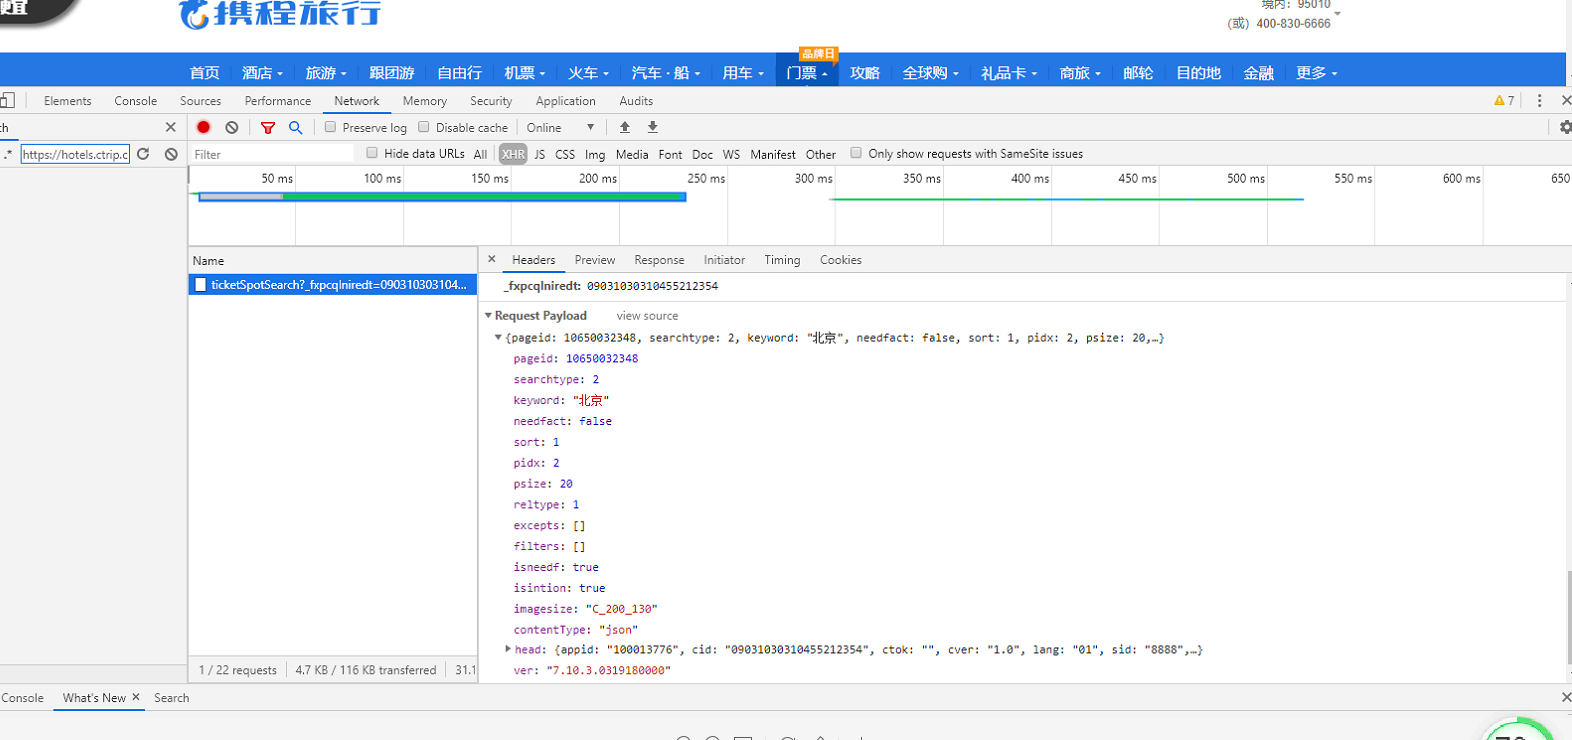Screen dimensions: 1572x740
Task: Open Network settings gear
Action: (x=1565, y=127)
